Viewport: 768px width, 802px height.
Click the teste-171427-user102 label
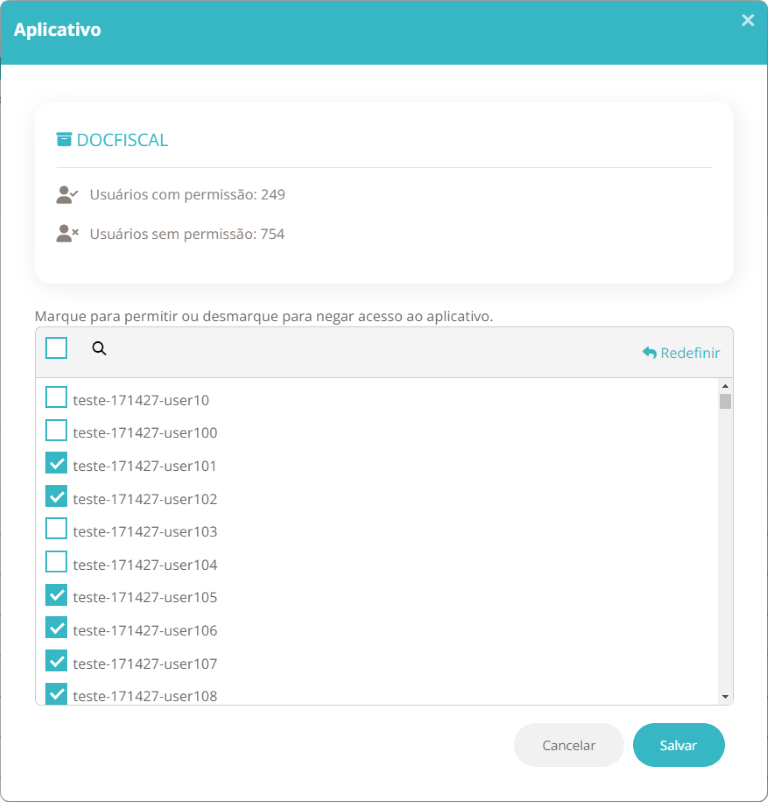pos(145,499)
